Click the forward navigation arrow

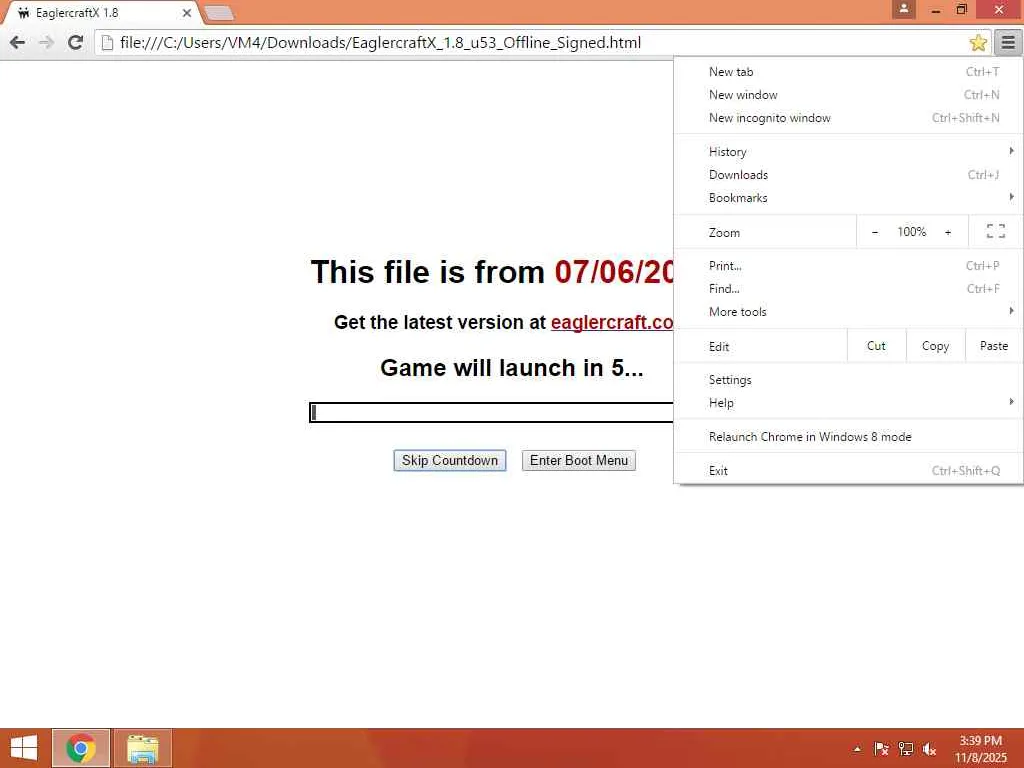(x=46, y=42)
